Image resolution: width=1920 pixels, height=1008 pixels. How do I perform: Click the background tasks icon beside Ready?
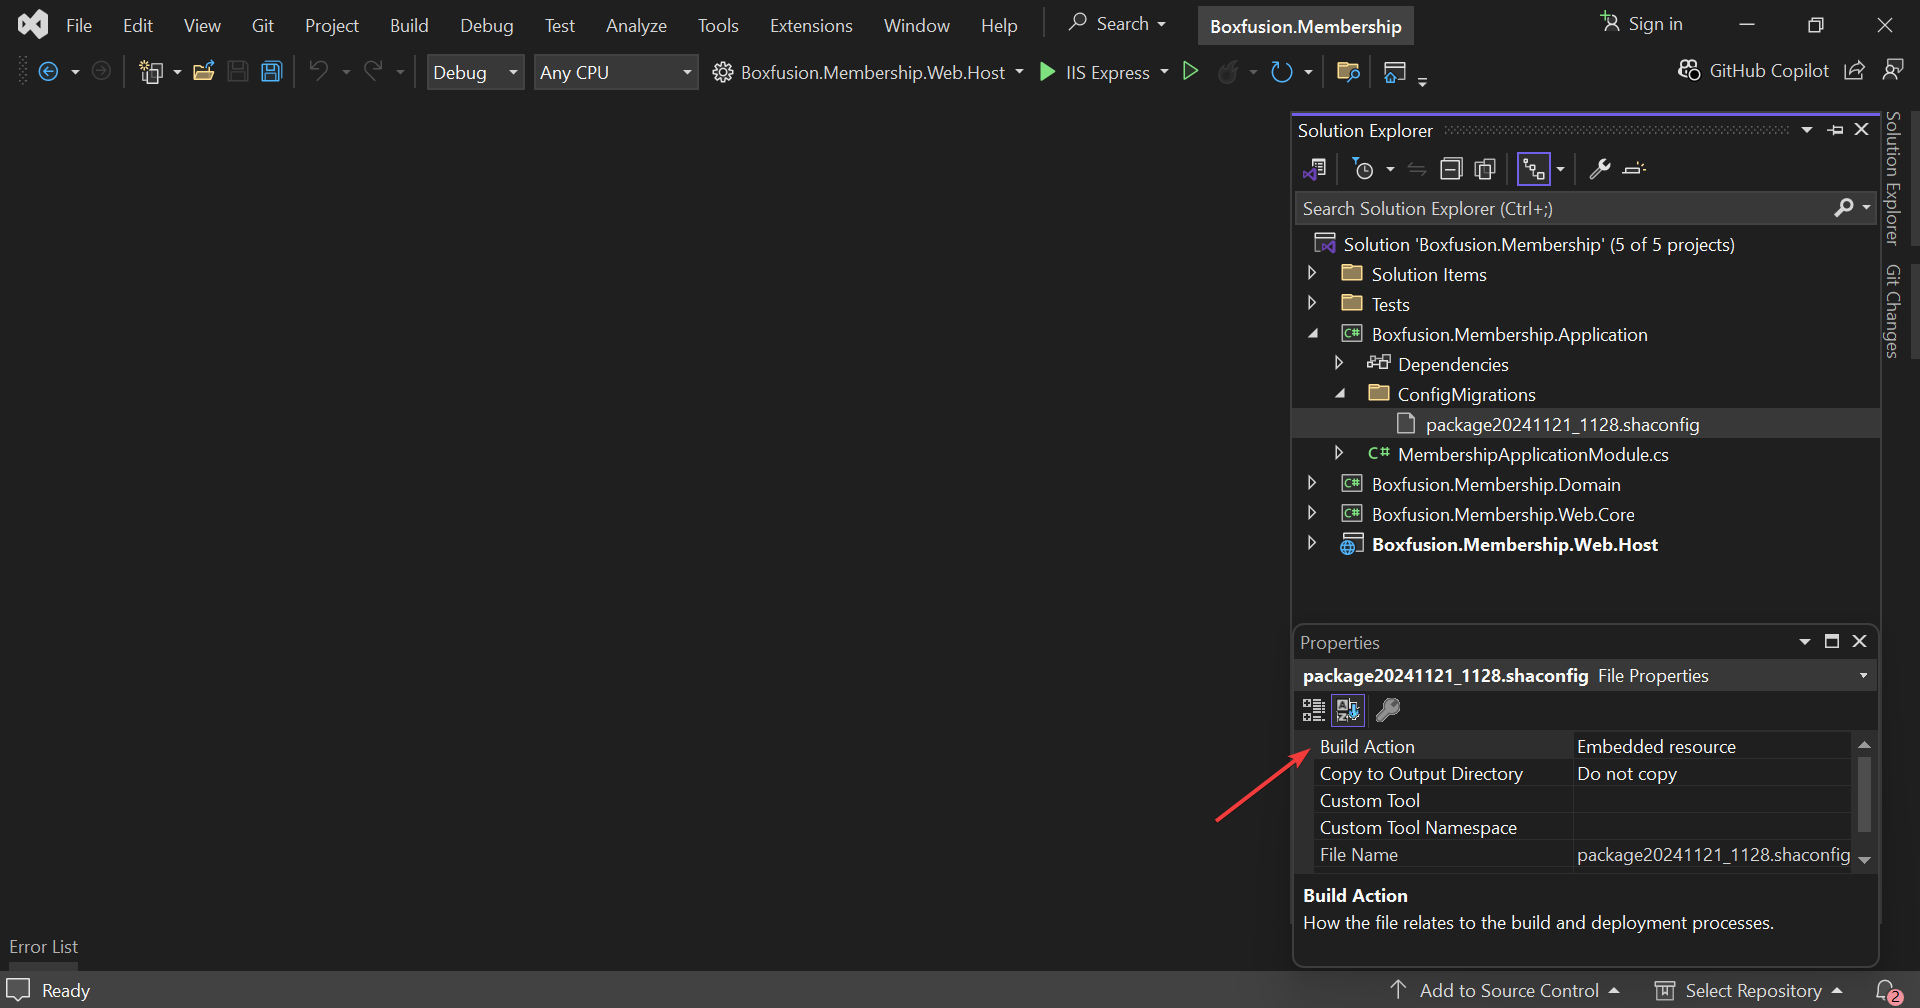click(19, 990)
